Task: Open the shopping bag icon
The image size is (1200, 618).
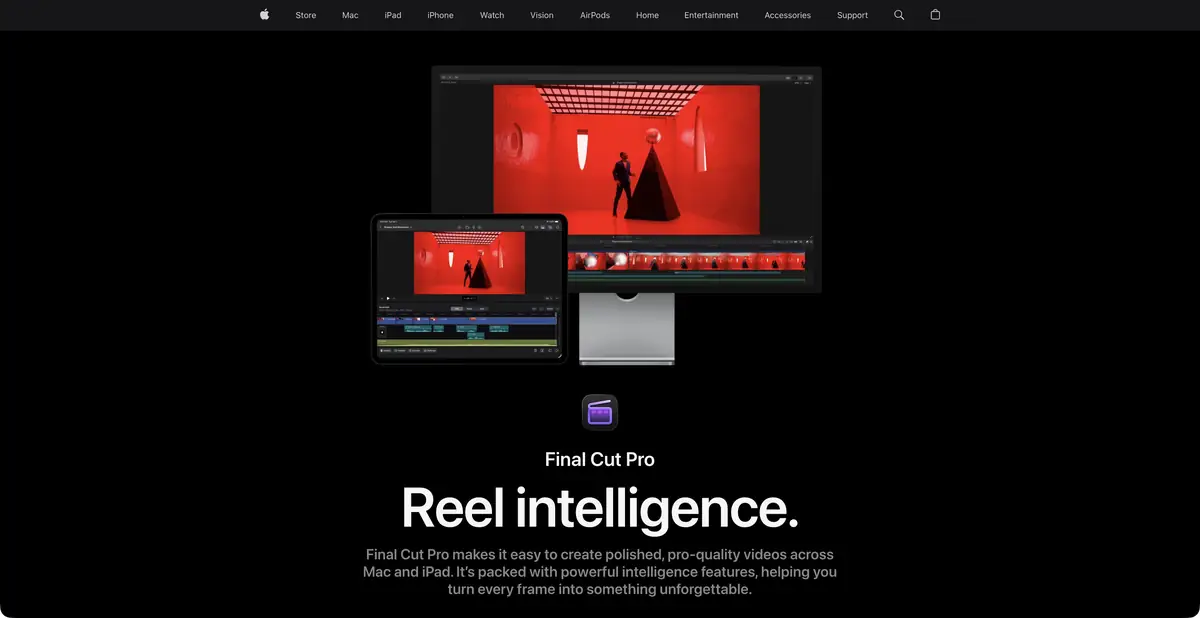Action: pos(935,15)
